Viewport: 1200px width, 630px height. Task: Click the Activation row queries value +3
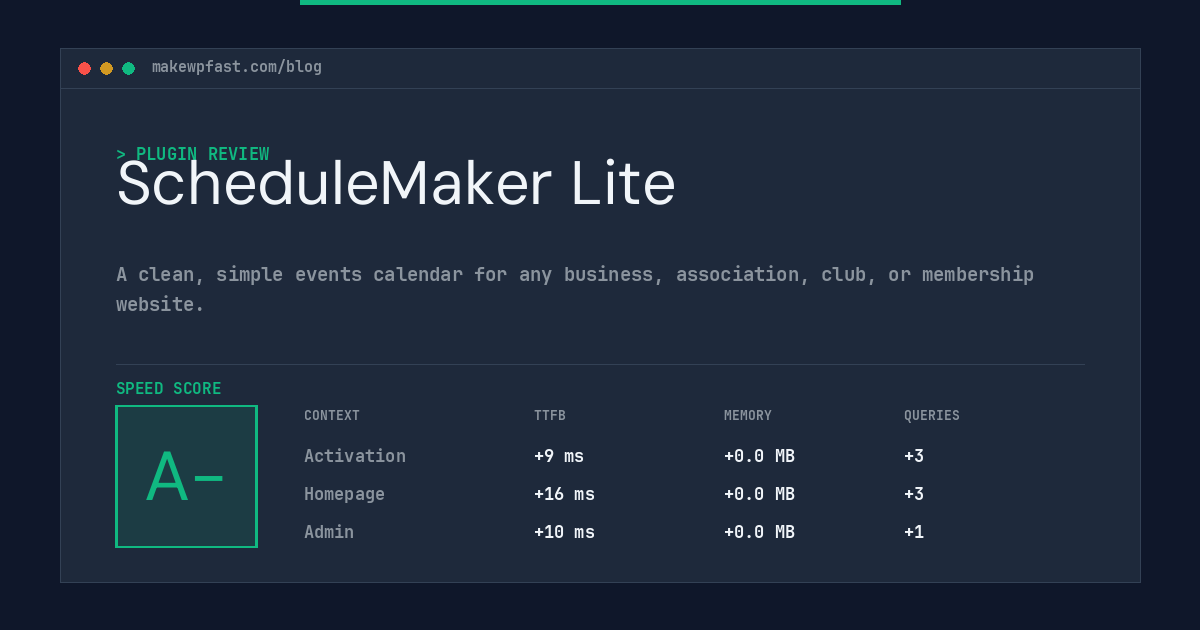tap(914, 456)
